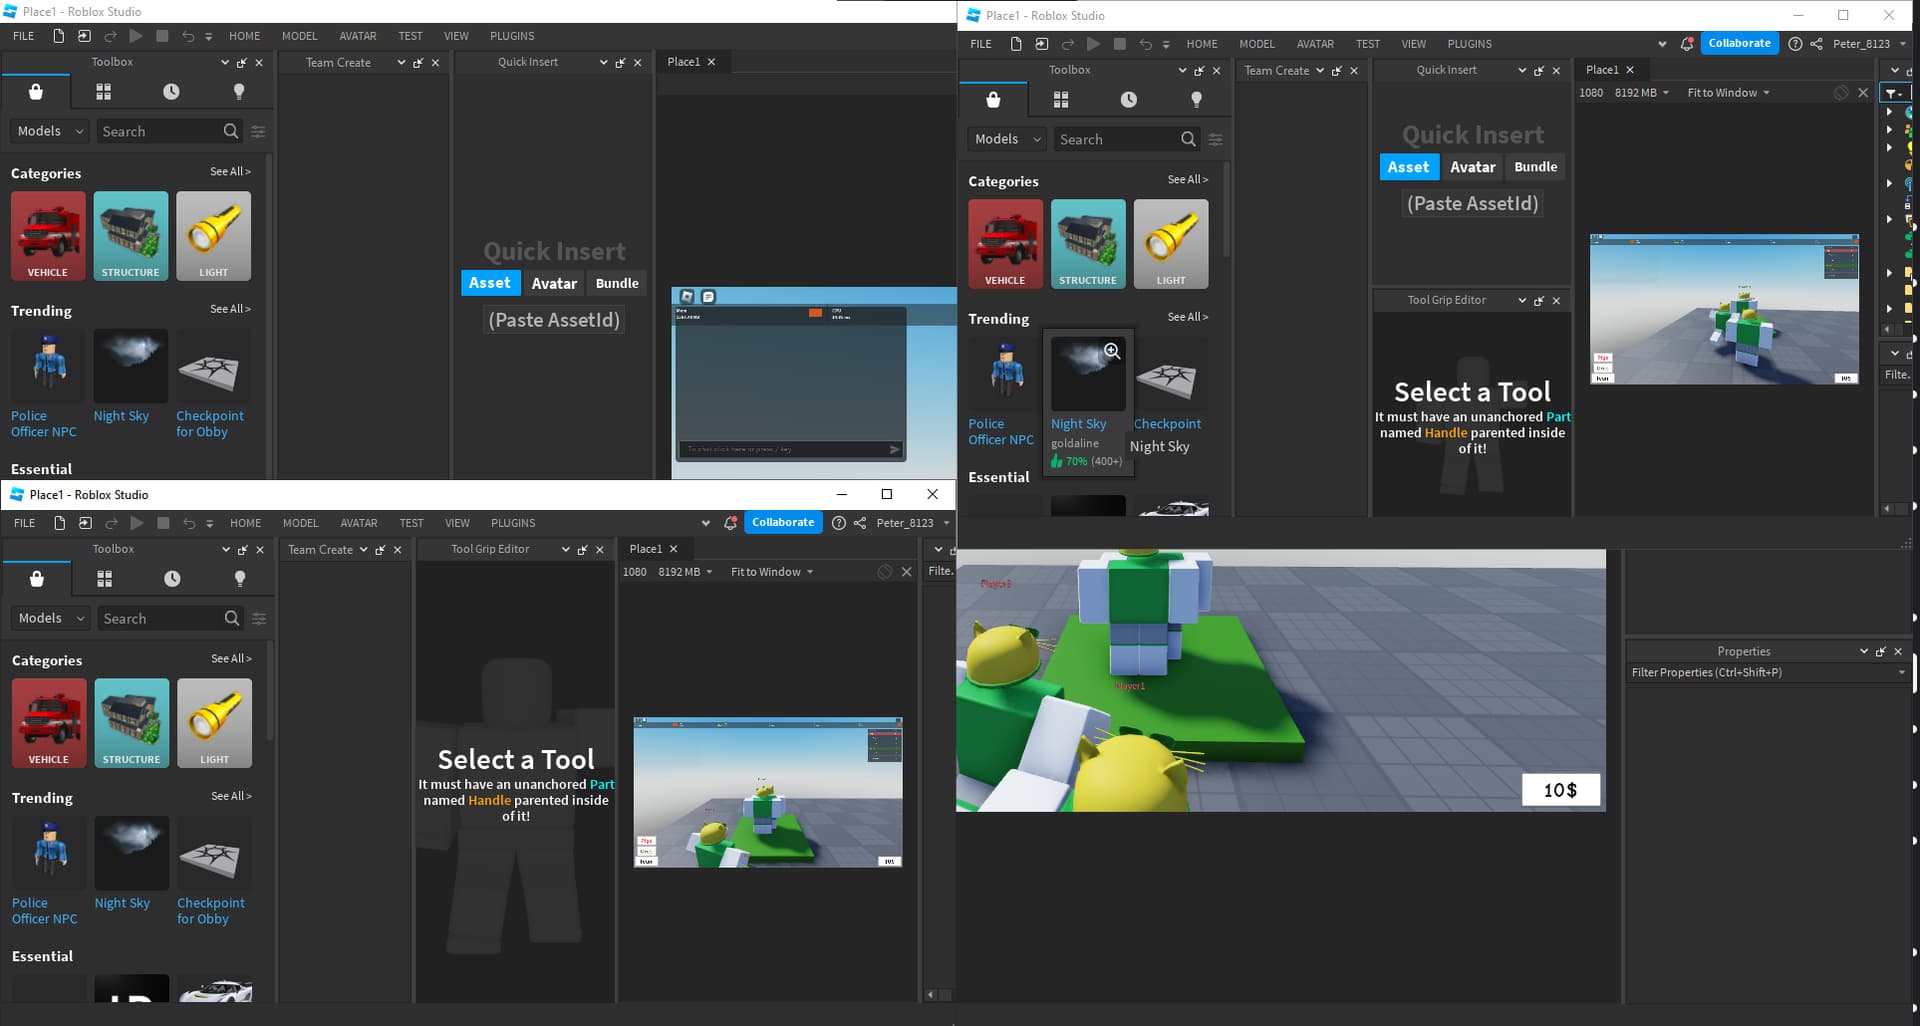The height and width of the screenshot is (1026, 1920).
Task: Click notification bell in right window
Action: 1687,44
